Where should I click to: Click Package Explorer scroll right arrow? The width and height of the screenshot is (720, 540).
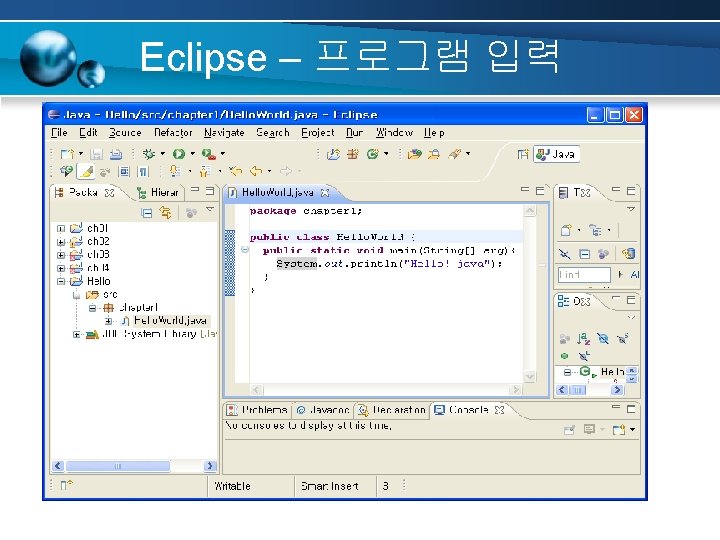210,466
